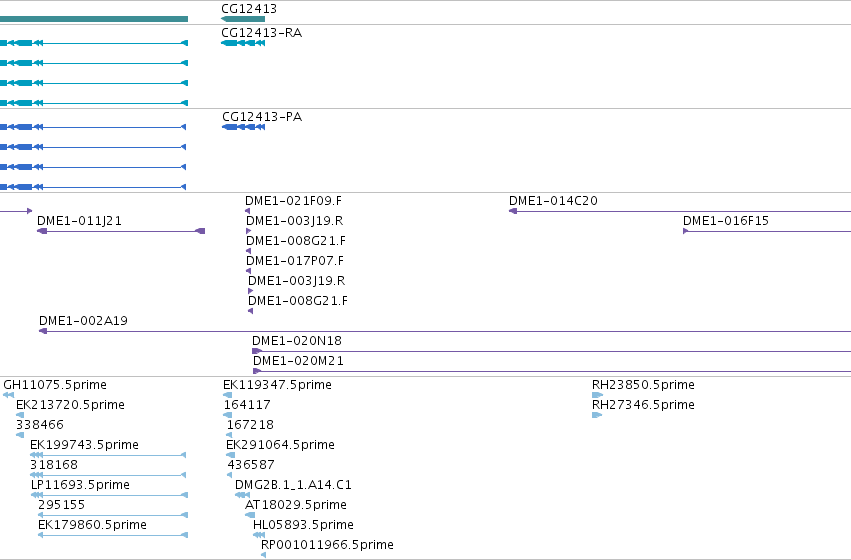Click the RH27346.5prime EST arrow glyph

[597, 415]
